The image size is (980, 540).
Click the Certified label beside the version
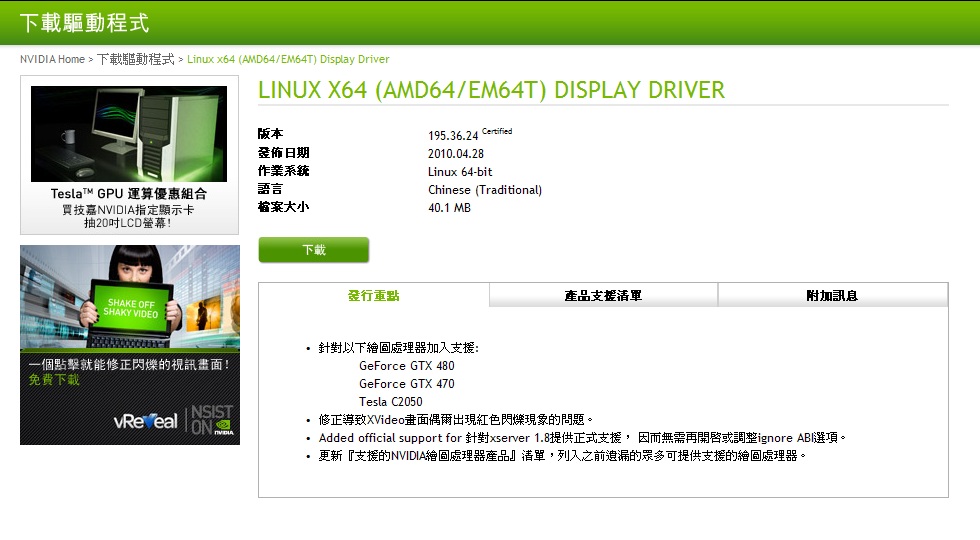(x=497, y=131)
